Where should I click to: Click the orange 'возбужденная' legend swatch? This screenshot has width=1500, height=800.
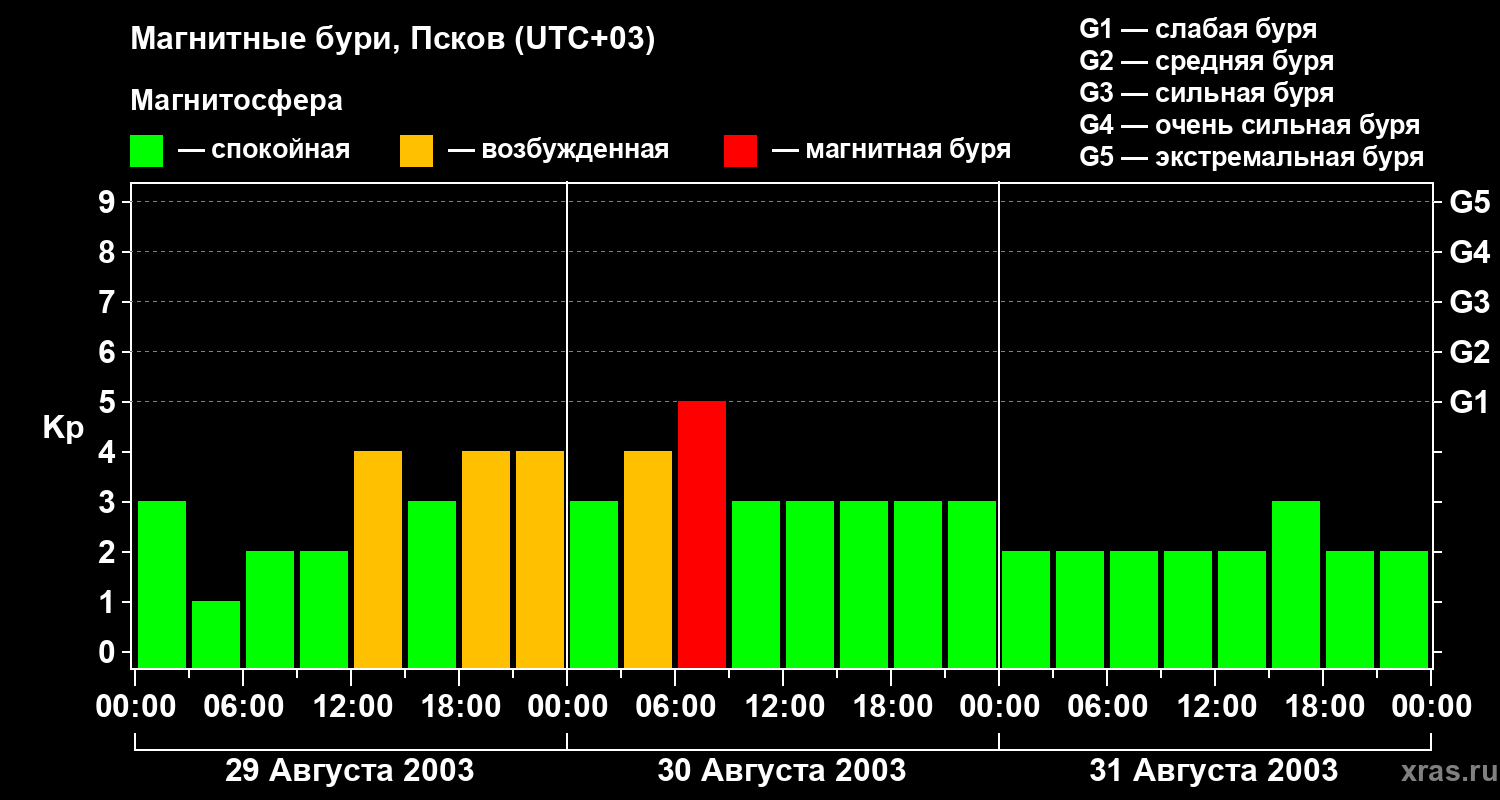pyautogui.click(x=416, y=151)
